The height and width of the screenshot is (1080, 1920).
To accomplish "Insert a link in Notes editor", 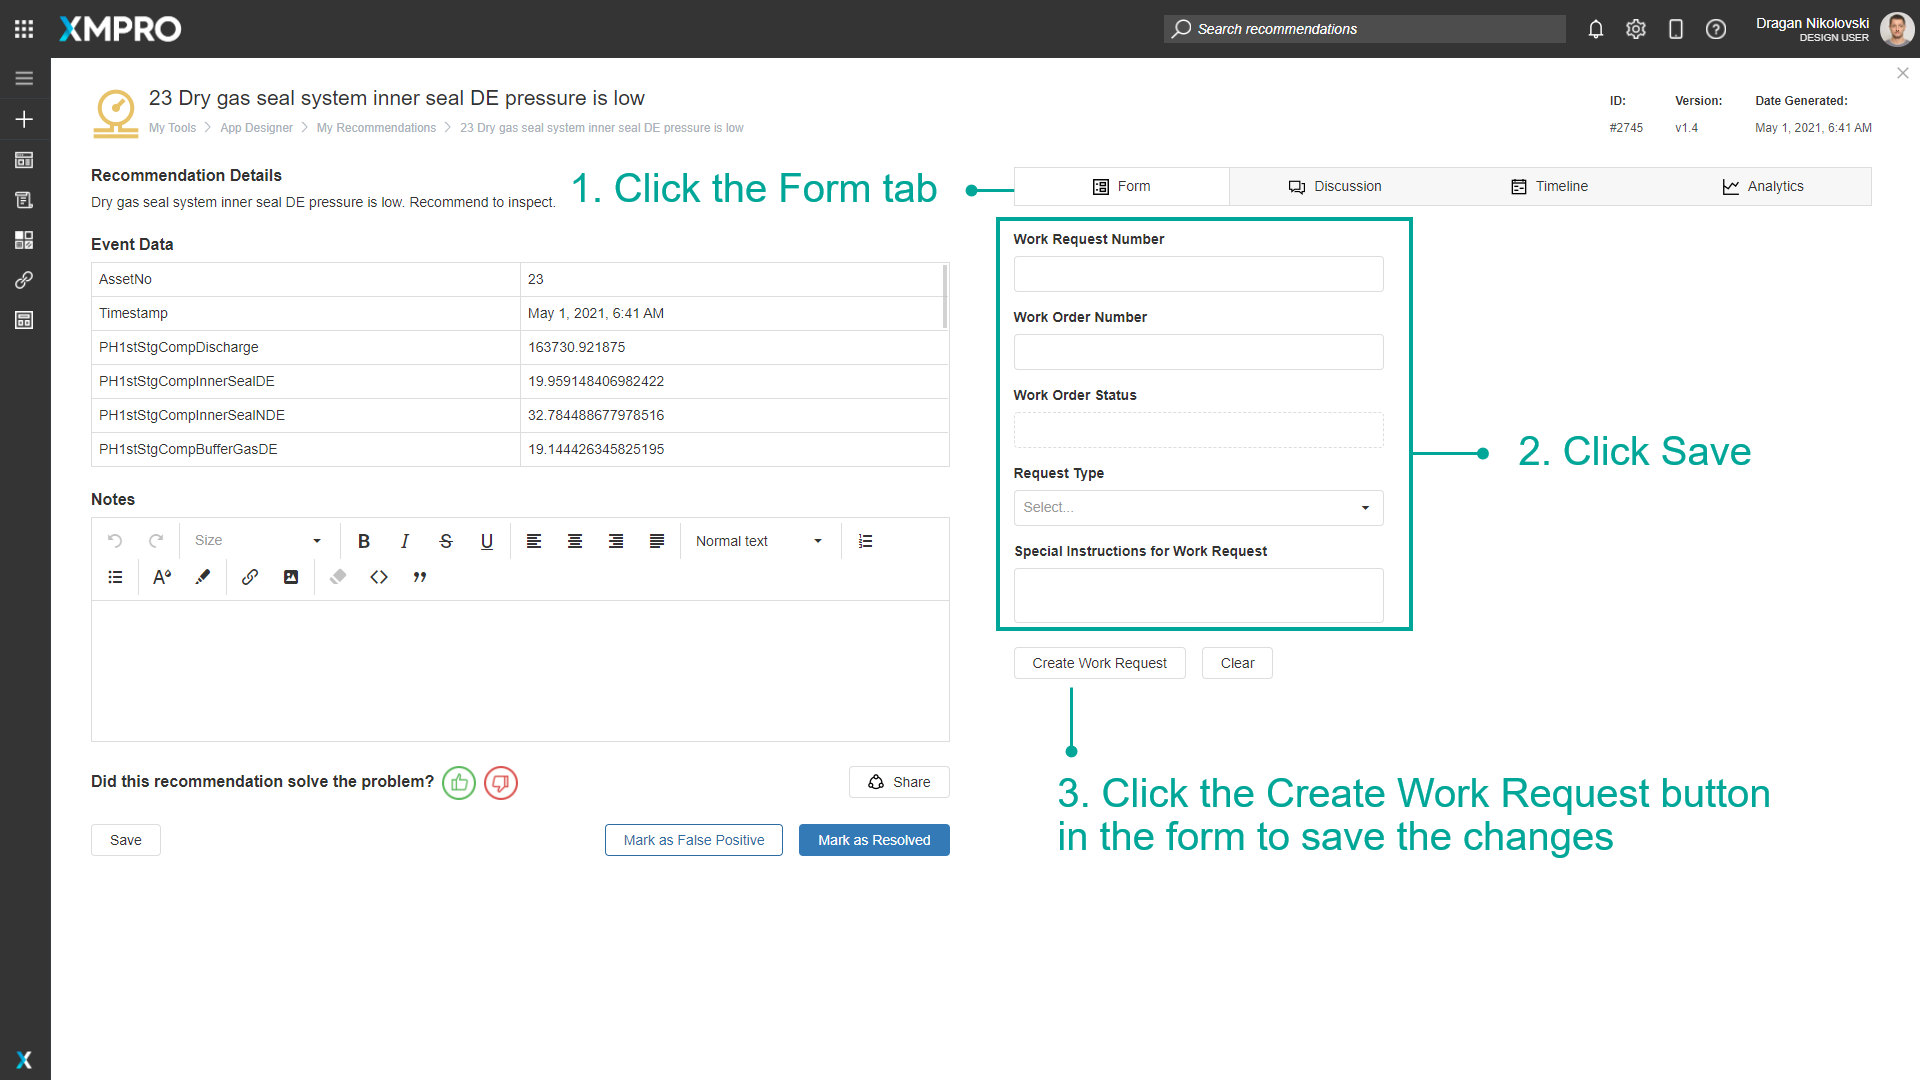I will click(x=250, y=577).
